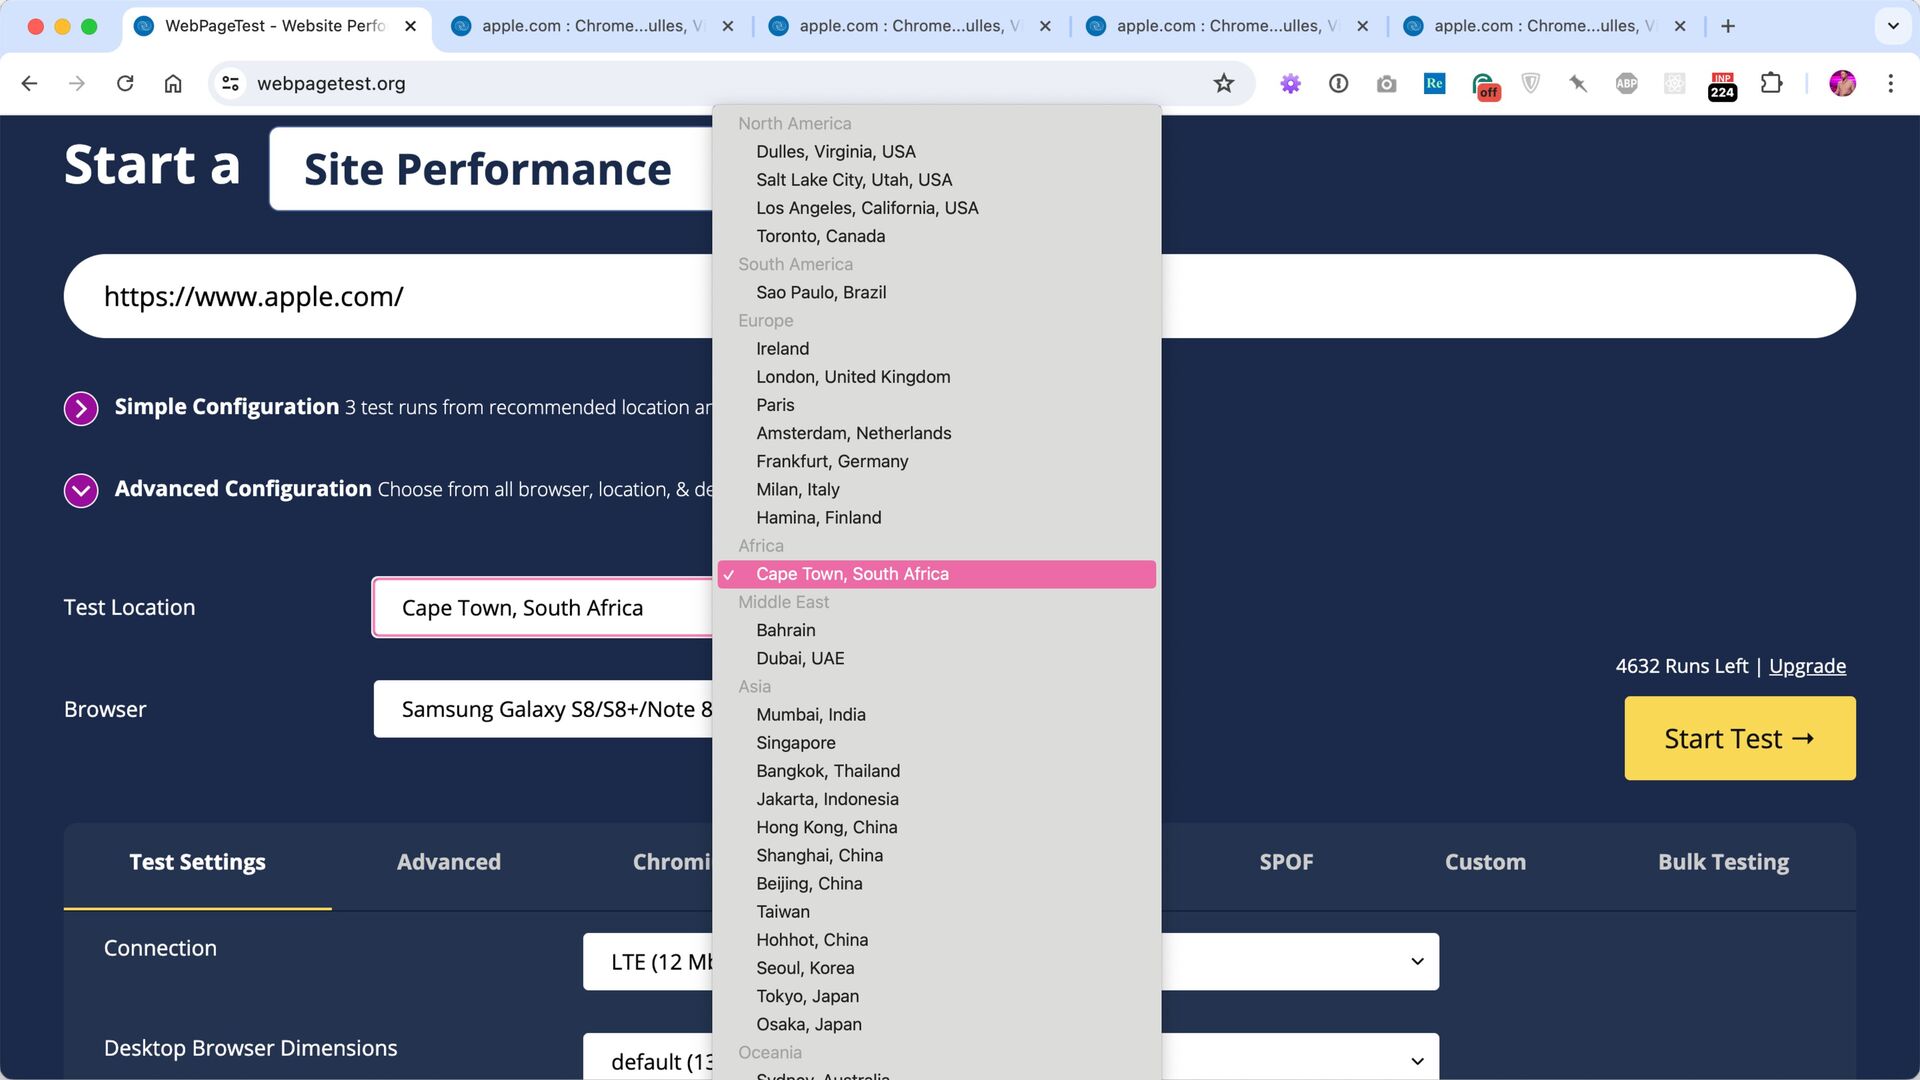Choose Frankfurt, Germany
Image resolution: width=1920 pixels, height=1080 pixels.
coord(937,461)
